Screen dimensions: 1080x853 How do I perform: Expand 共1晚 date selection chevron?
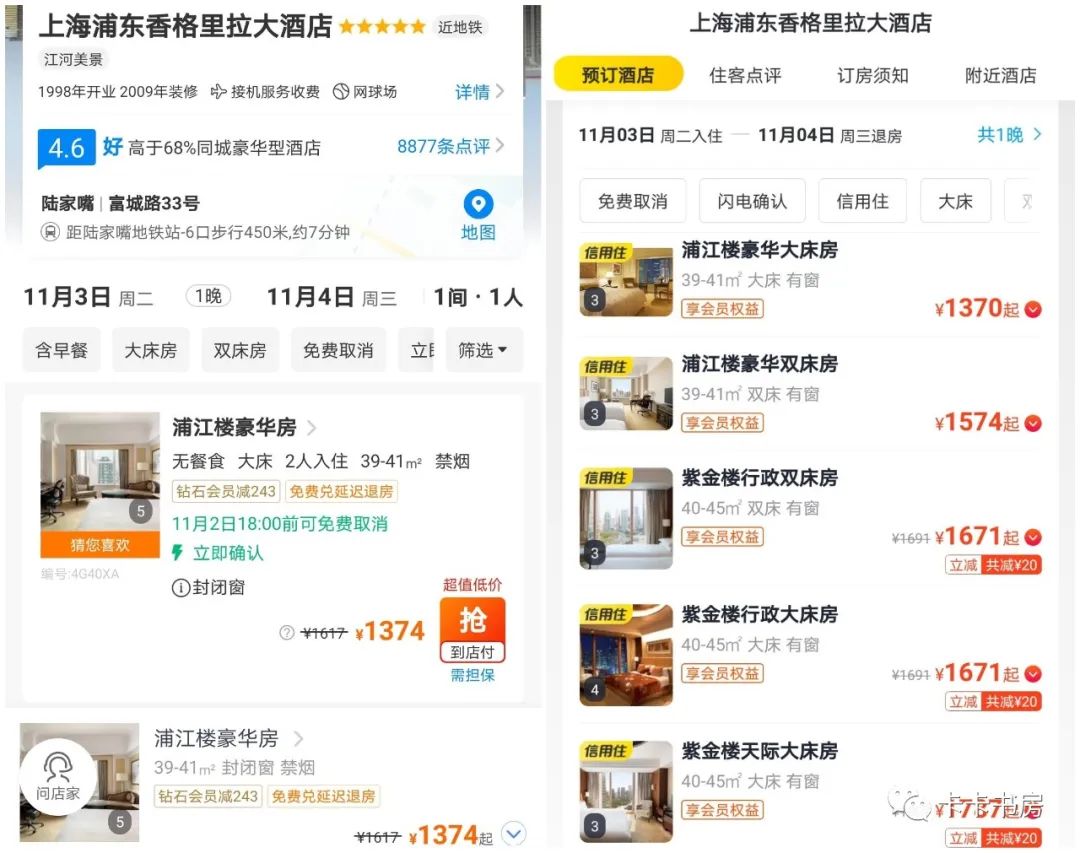1037,134
